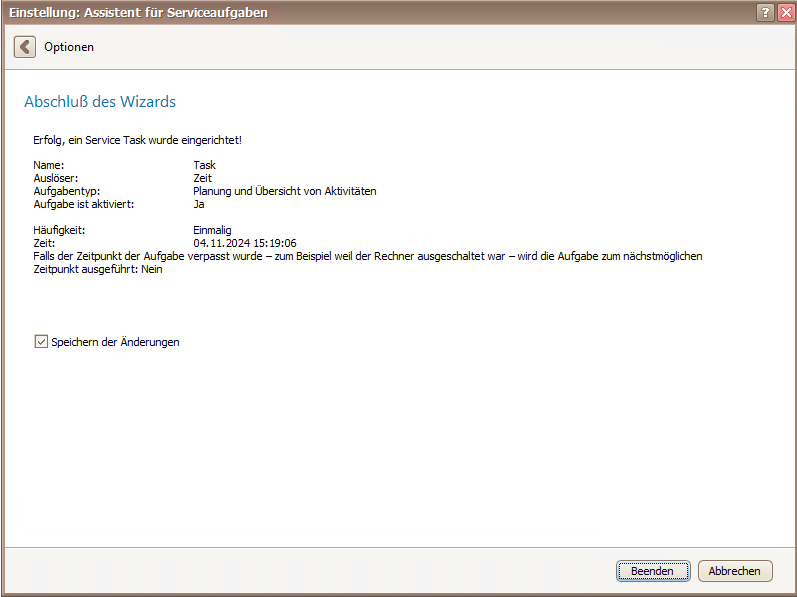Cancel the wizard with Abbrechen
This screenshot has width=797, height=597.
[x=735, y=571]
